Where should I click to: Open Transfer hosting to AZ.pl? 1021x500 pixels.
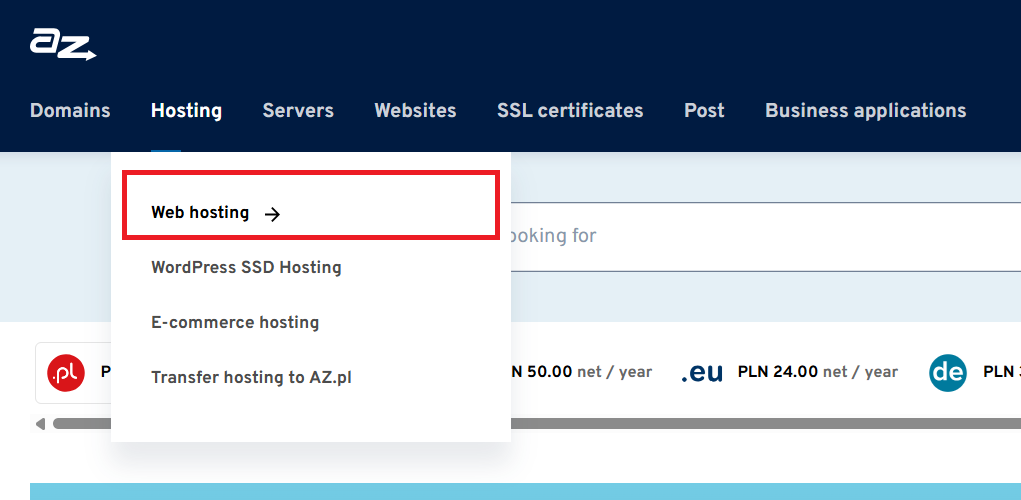251,378
